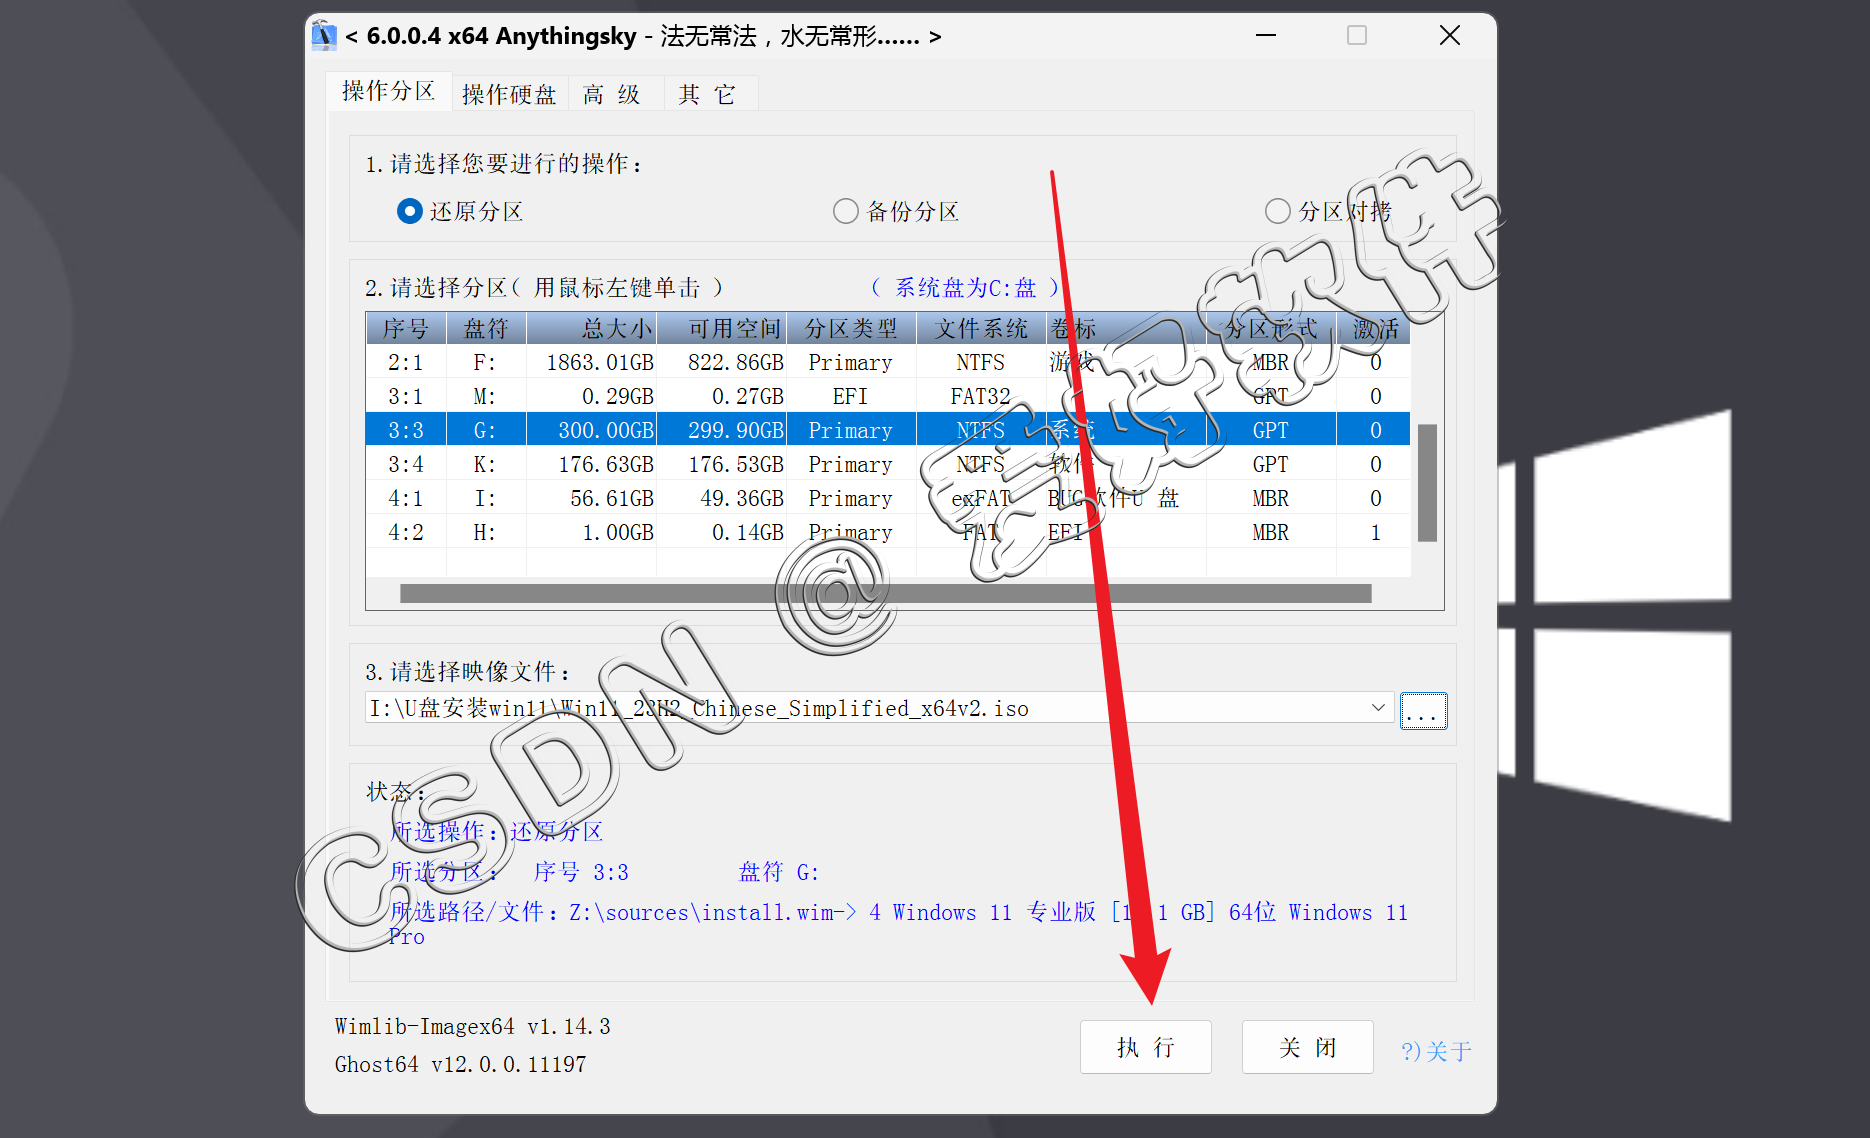Screen dimensions: 1870x1138
Task: Click the 分区类型 column header
Action: pos(851,329)
